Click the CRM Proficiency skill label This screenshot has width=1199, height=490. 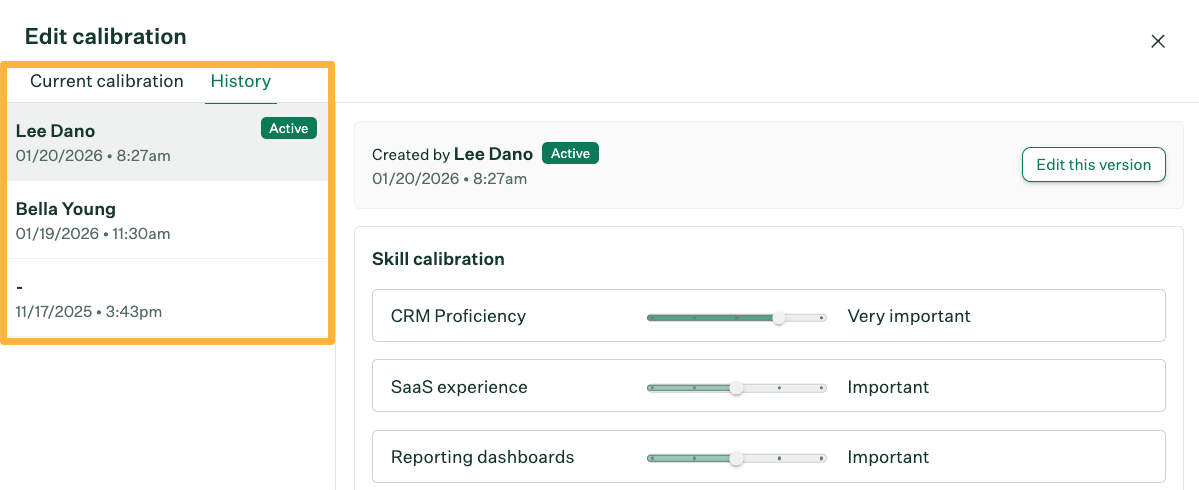pyautogui.click(x=458, y=316)
